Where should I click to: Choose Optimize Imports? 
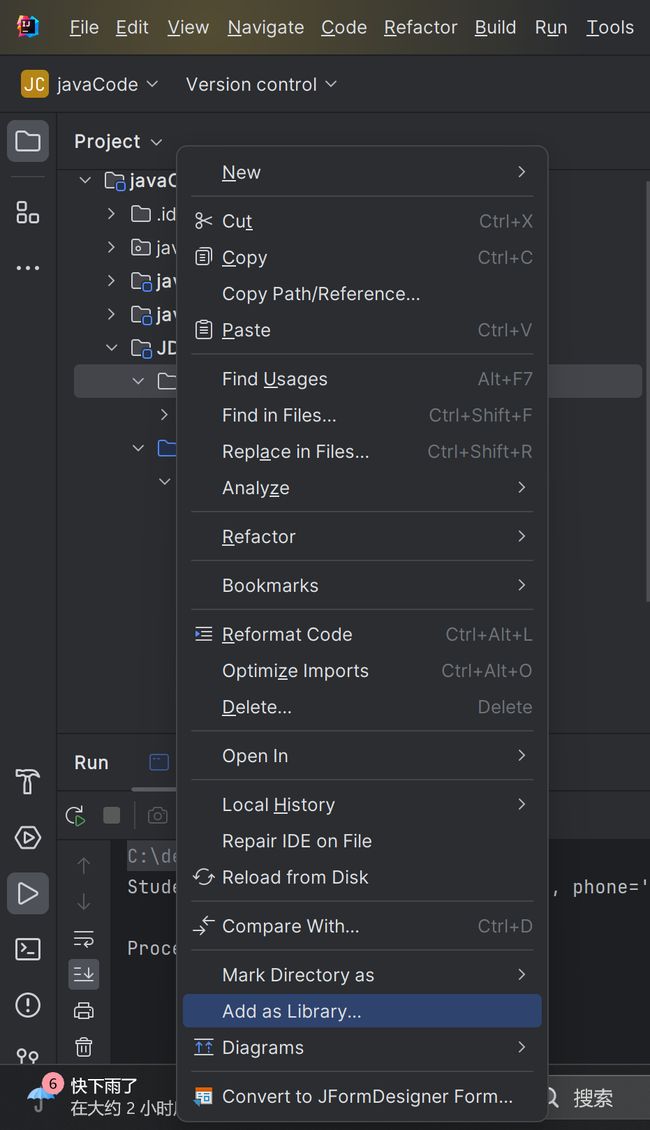pyautogui.click(x=362, y=671)
